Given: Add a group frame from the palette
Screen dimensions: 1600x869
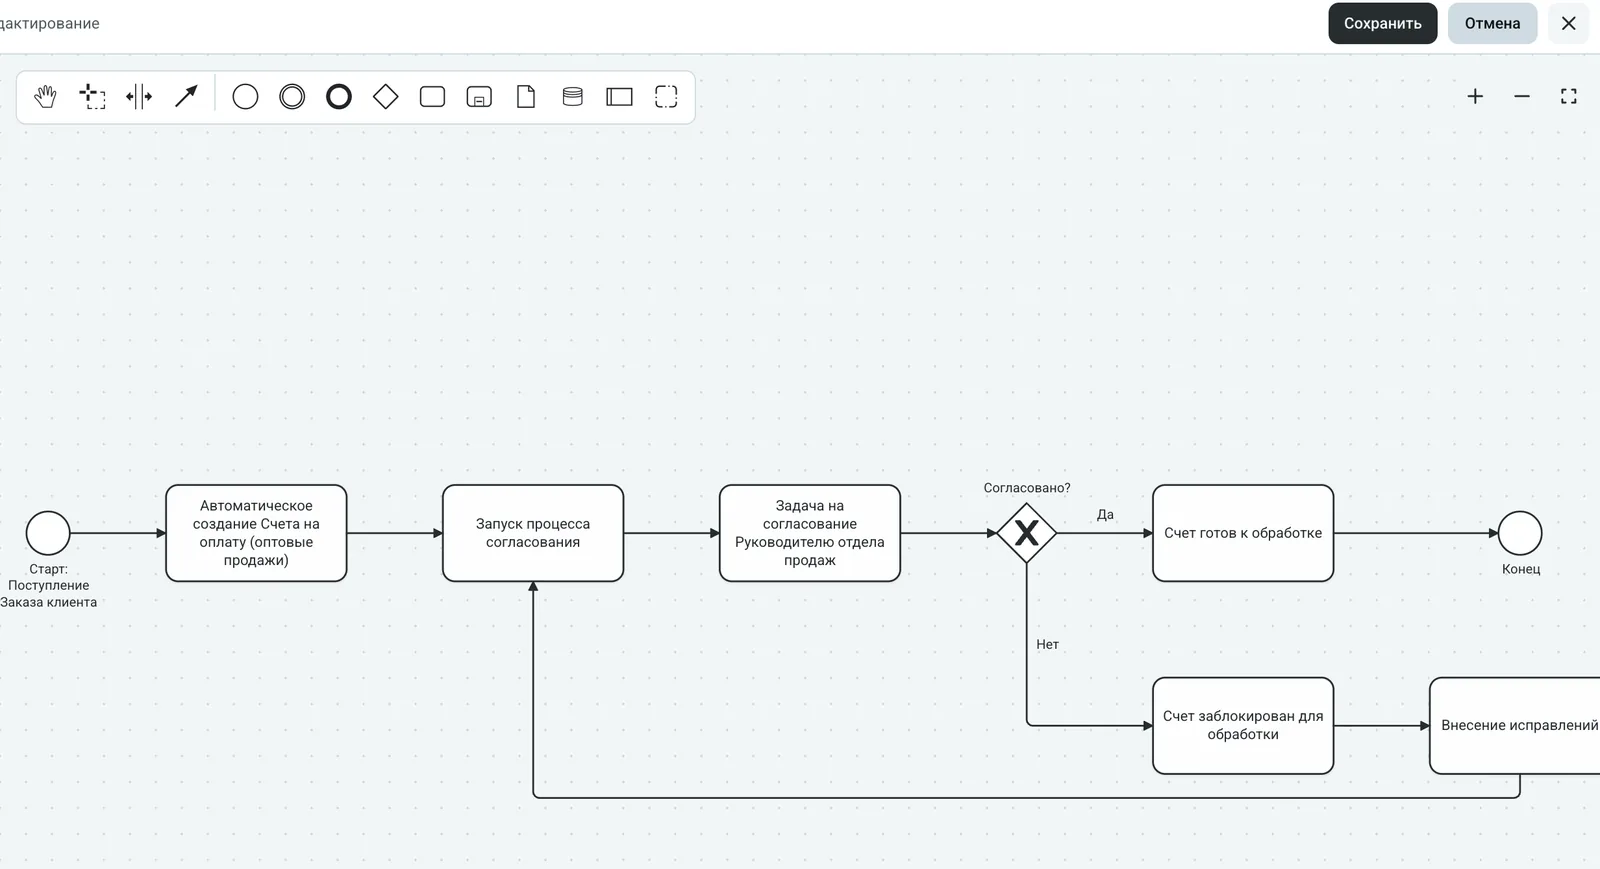Looking at the screenshot, I should 666,97.
